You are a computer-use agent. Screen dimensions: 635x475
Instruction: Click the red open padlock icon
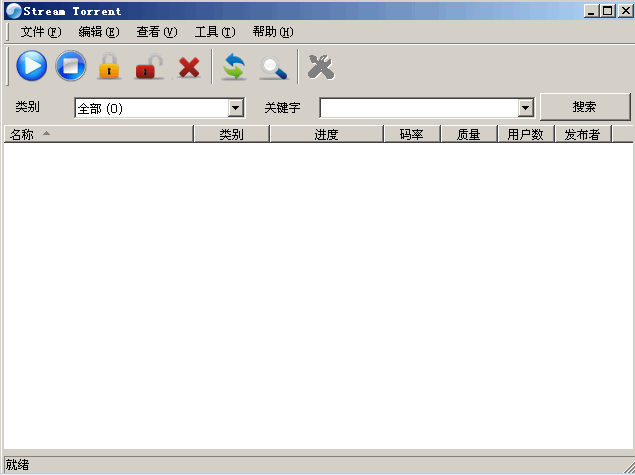point(149,66)
